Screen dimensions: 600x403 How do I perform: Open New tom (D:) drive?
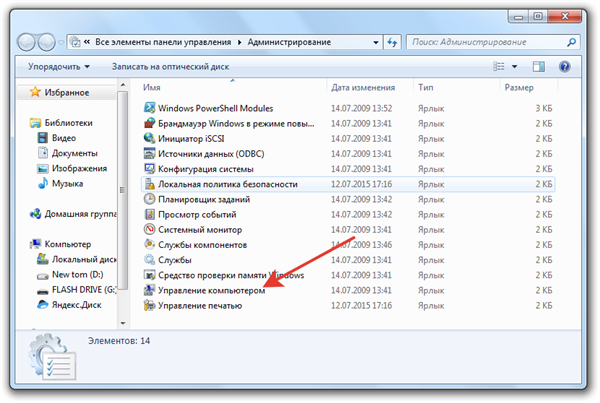point(78,274)
